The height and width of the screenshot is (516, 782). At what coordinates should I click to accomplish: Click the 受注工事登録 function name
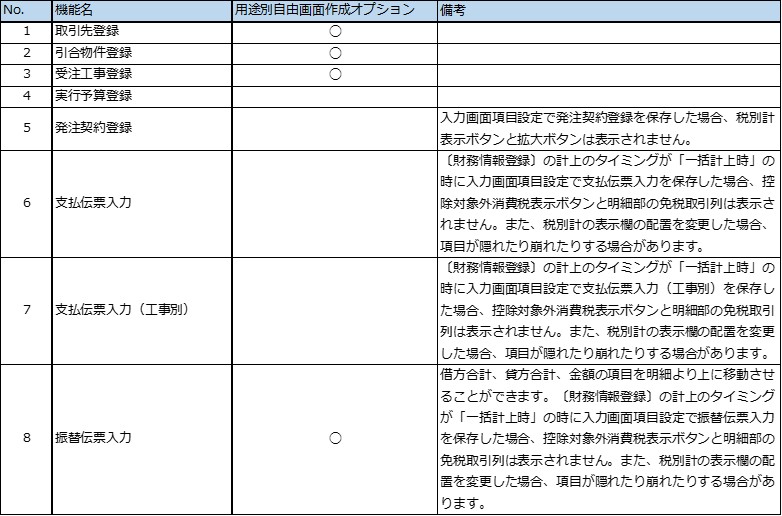click(x=93, y=74)
